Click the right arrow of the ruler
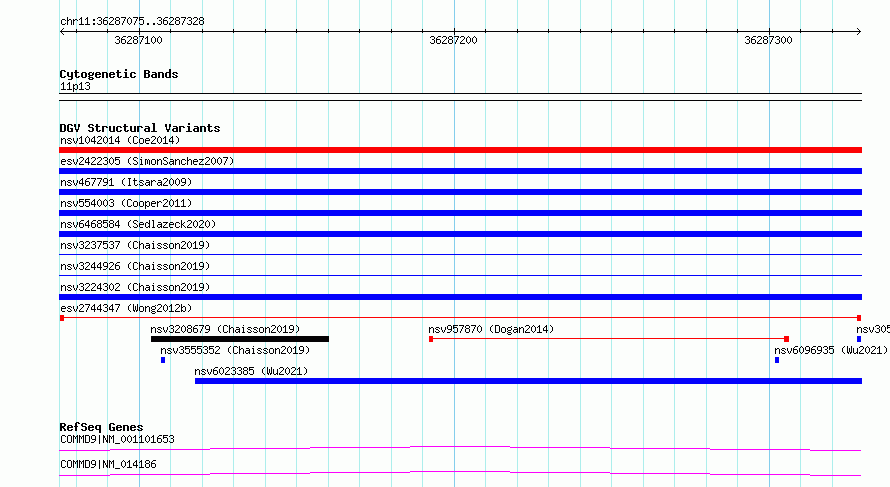 (859, 31)
